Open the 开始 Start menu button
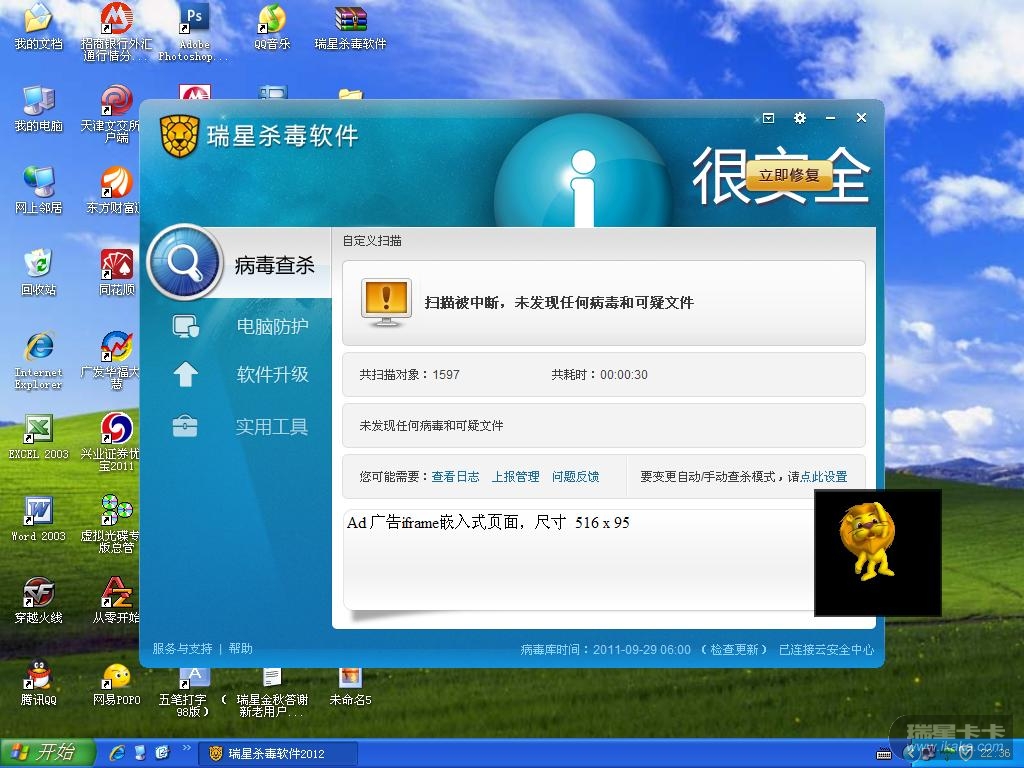This screenshot has height=768, width=1024. coord(48,753)
